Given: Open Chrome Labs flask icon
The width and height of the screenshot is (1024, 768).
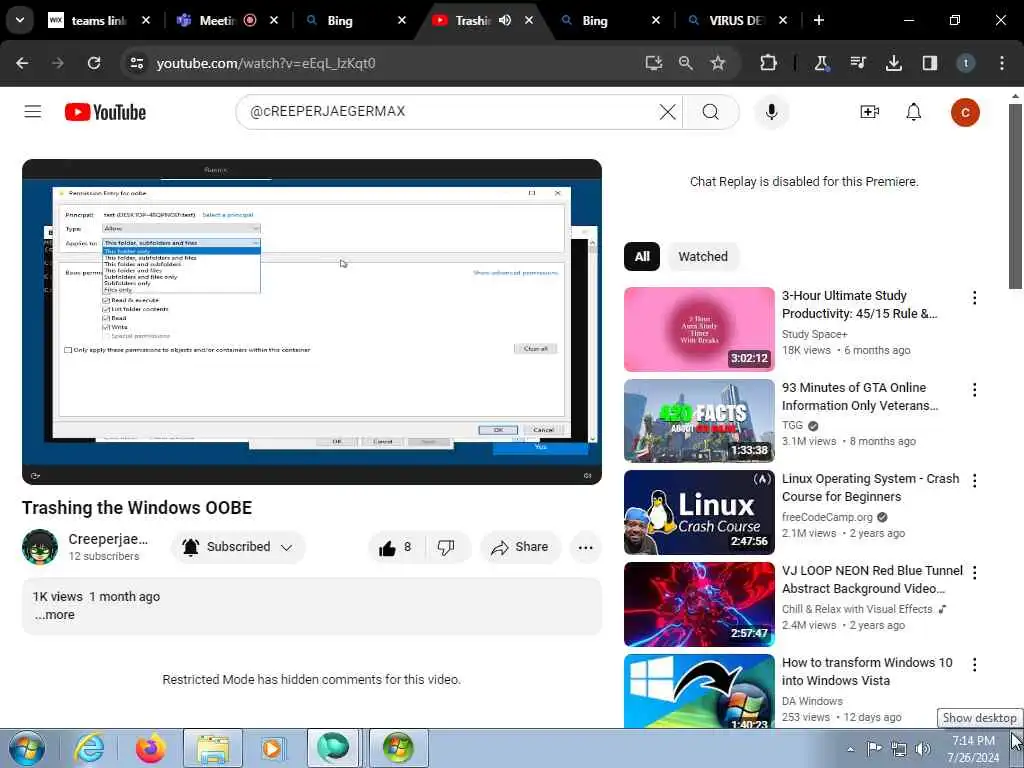Looking at the screenshot, I should pos(822,63).
